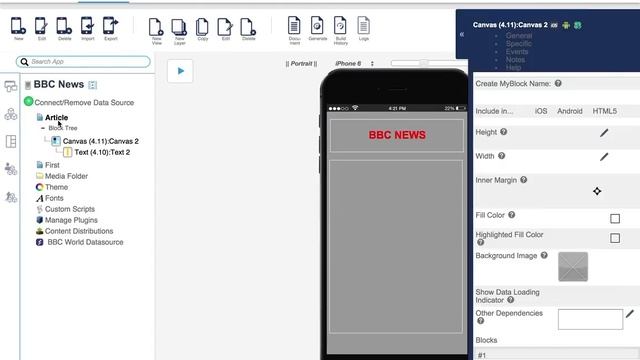Select the BBC NEWS text on phone canvas
The height and width of the screenshot is (360, 640).
[397, 135]
